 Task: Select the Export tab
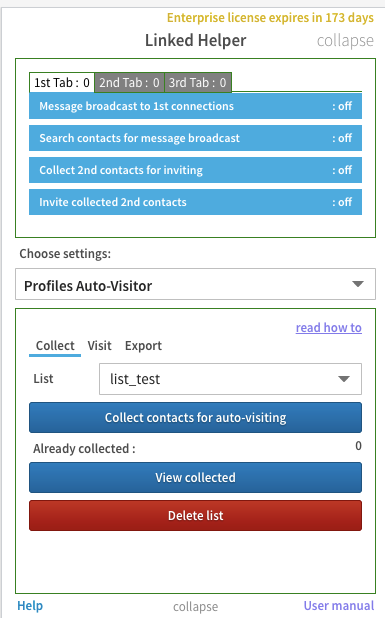click(143, 346)
